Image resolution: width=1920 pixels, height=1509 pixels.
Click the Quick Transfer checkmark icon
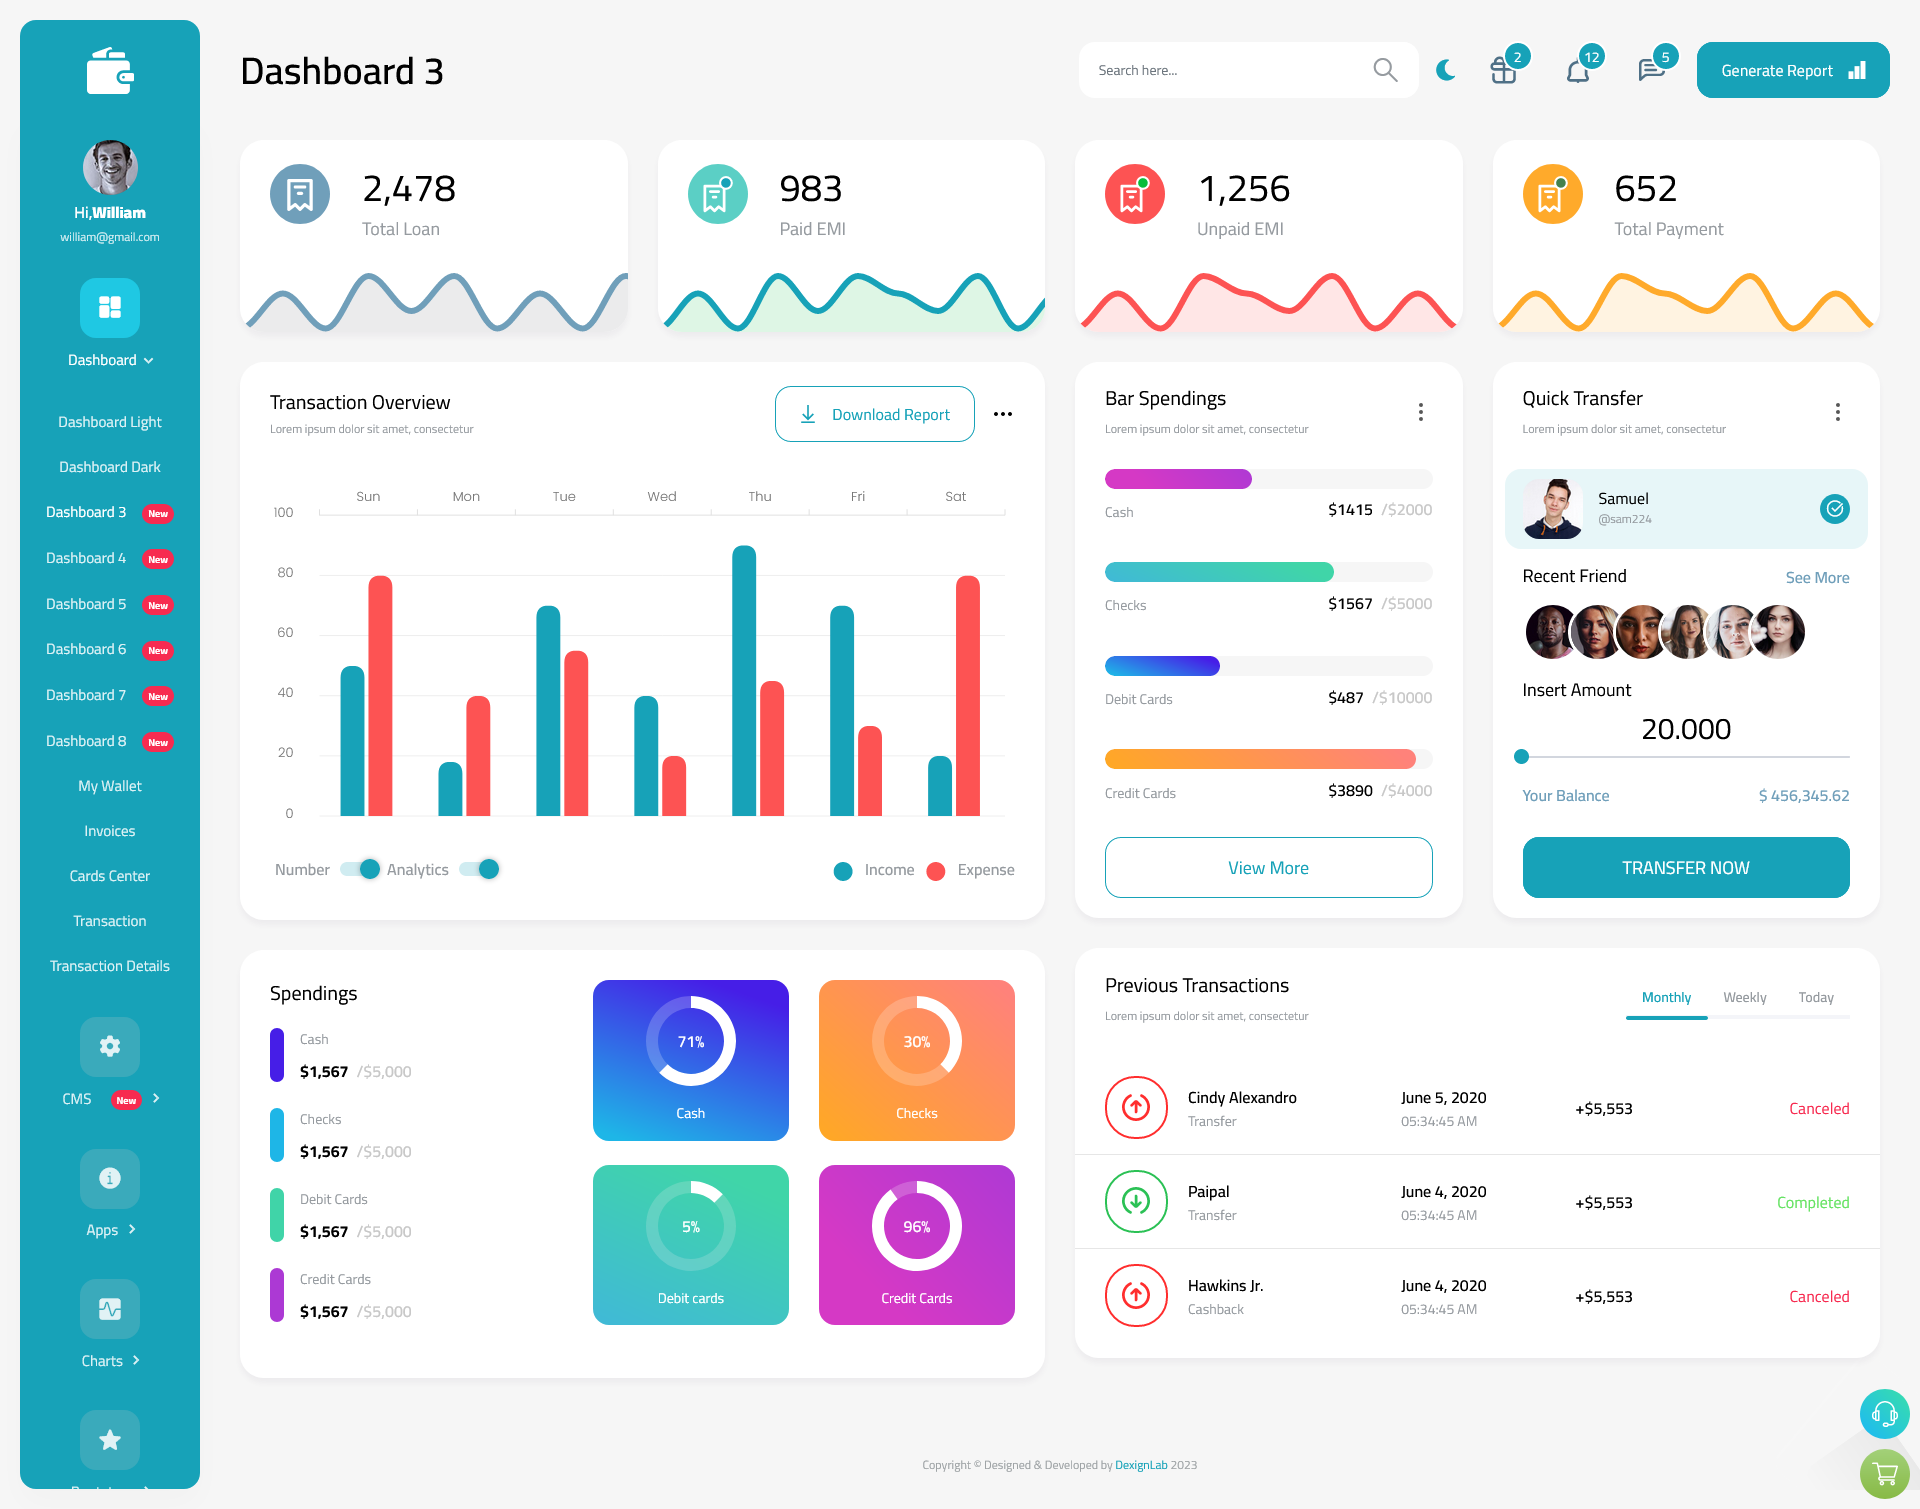tap(1834, 508)
